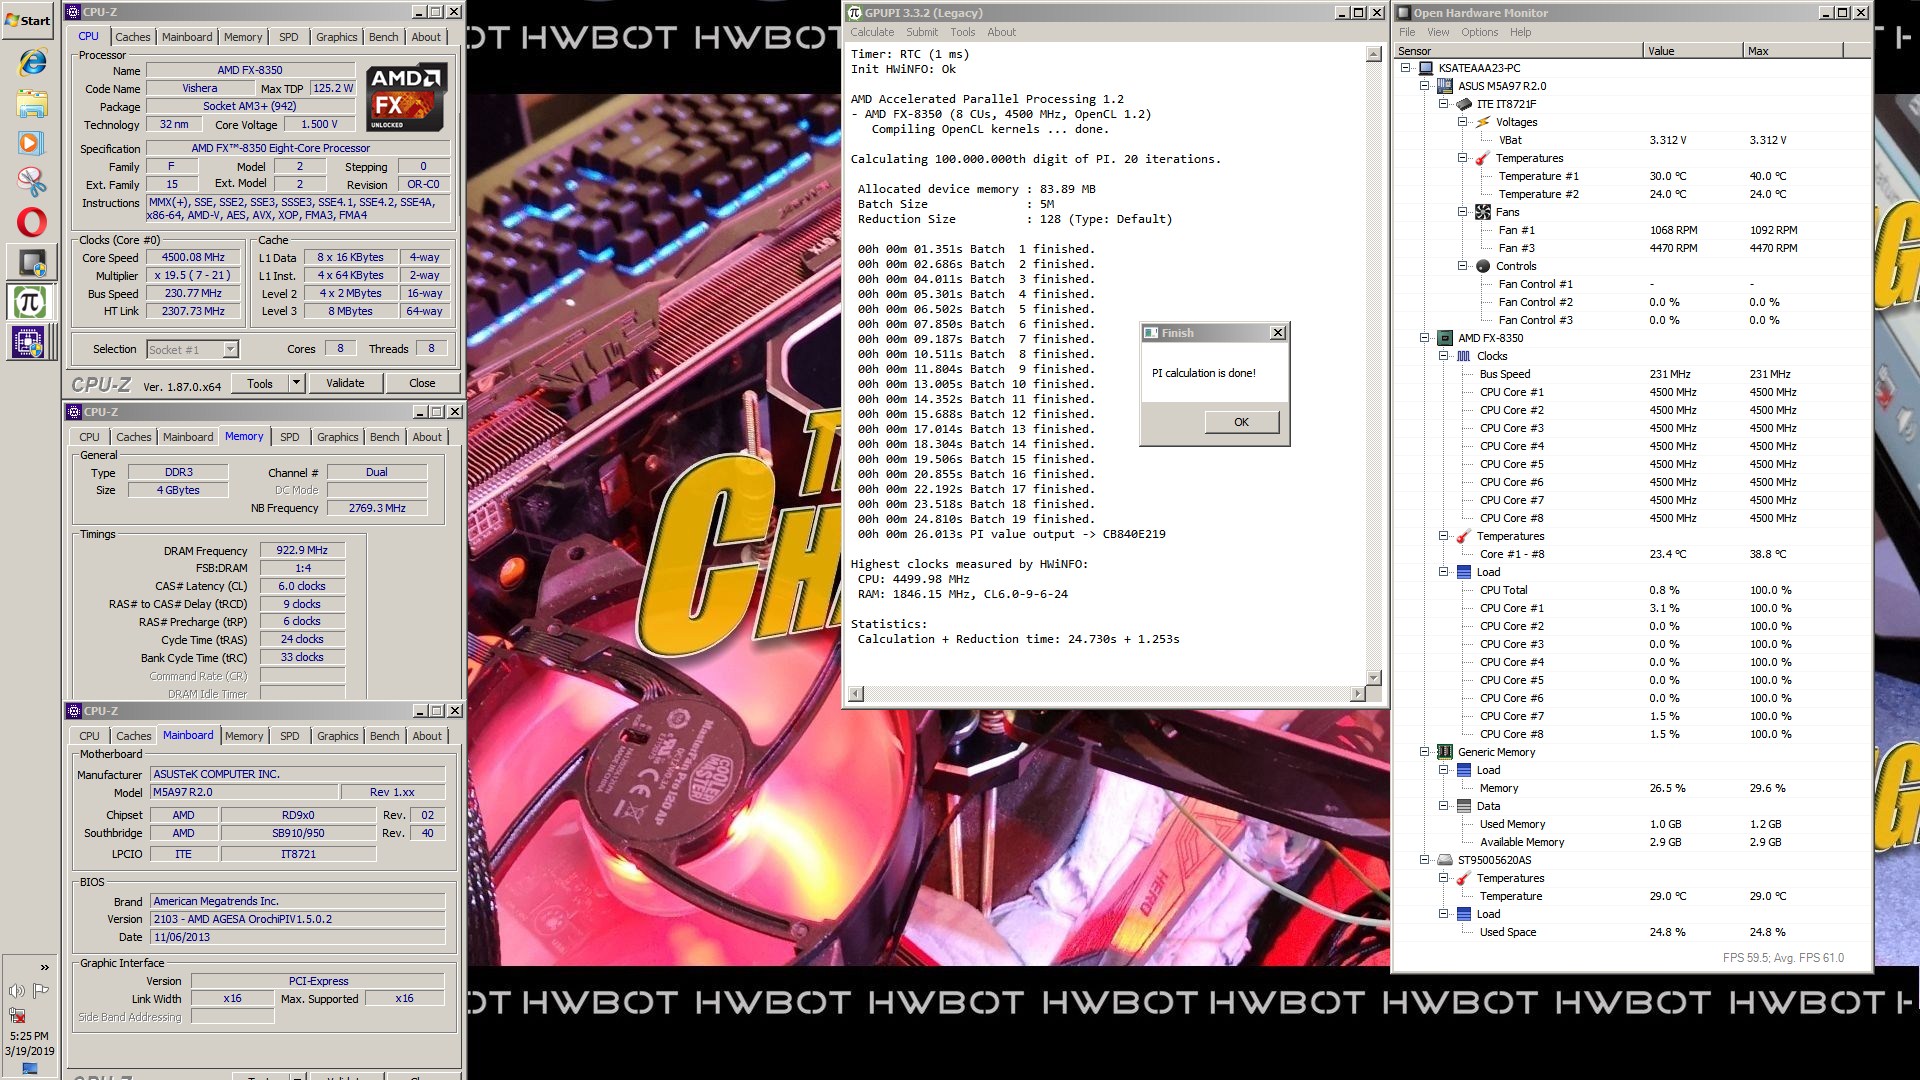Click the processor icon beside AMD FX-8350 node
The image size is (1920, 1080).
click(1444, 338)
